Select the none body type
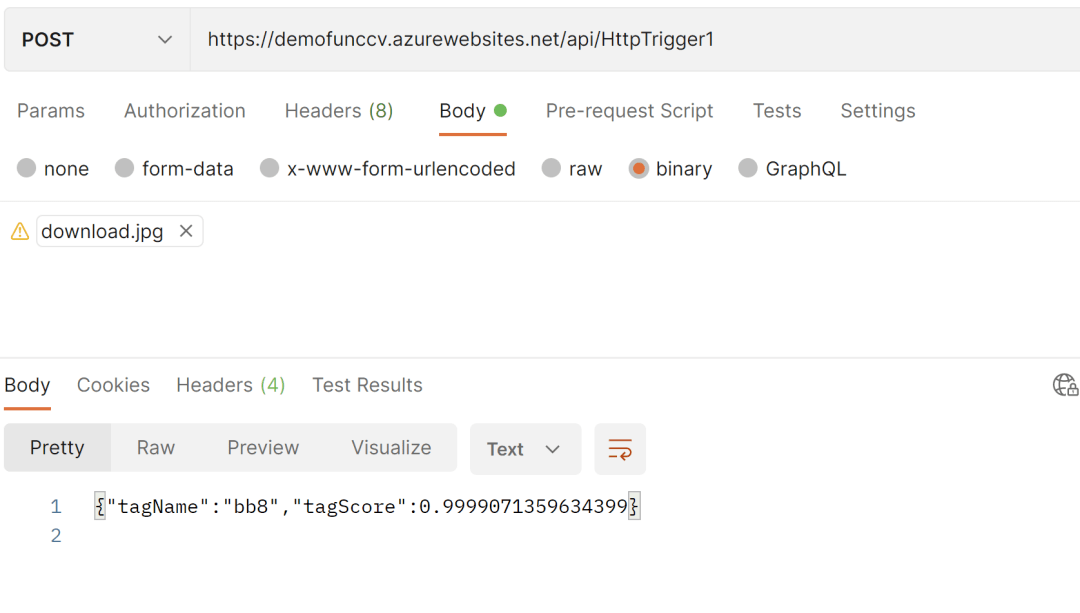Viewport: 1080px width, 613px height. 27,169
